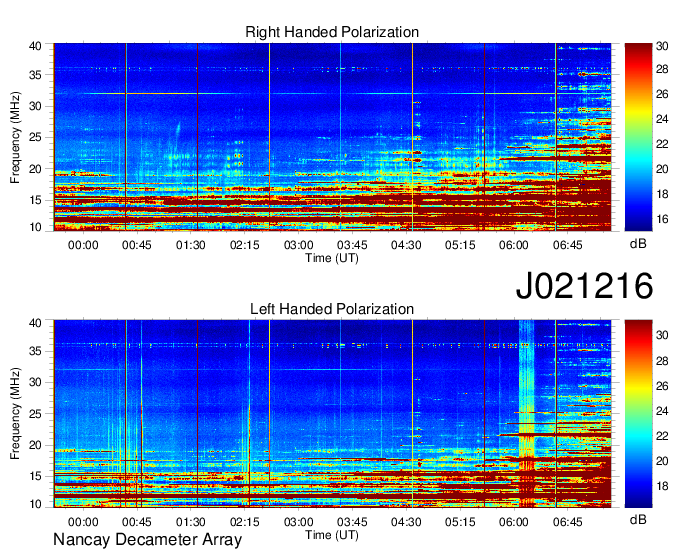
Task: Click 03:45 time tick under Right Handed plot
Action: point(352,245)
